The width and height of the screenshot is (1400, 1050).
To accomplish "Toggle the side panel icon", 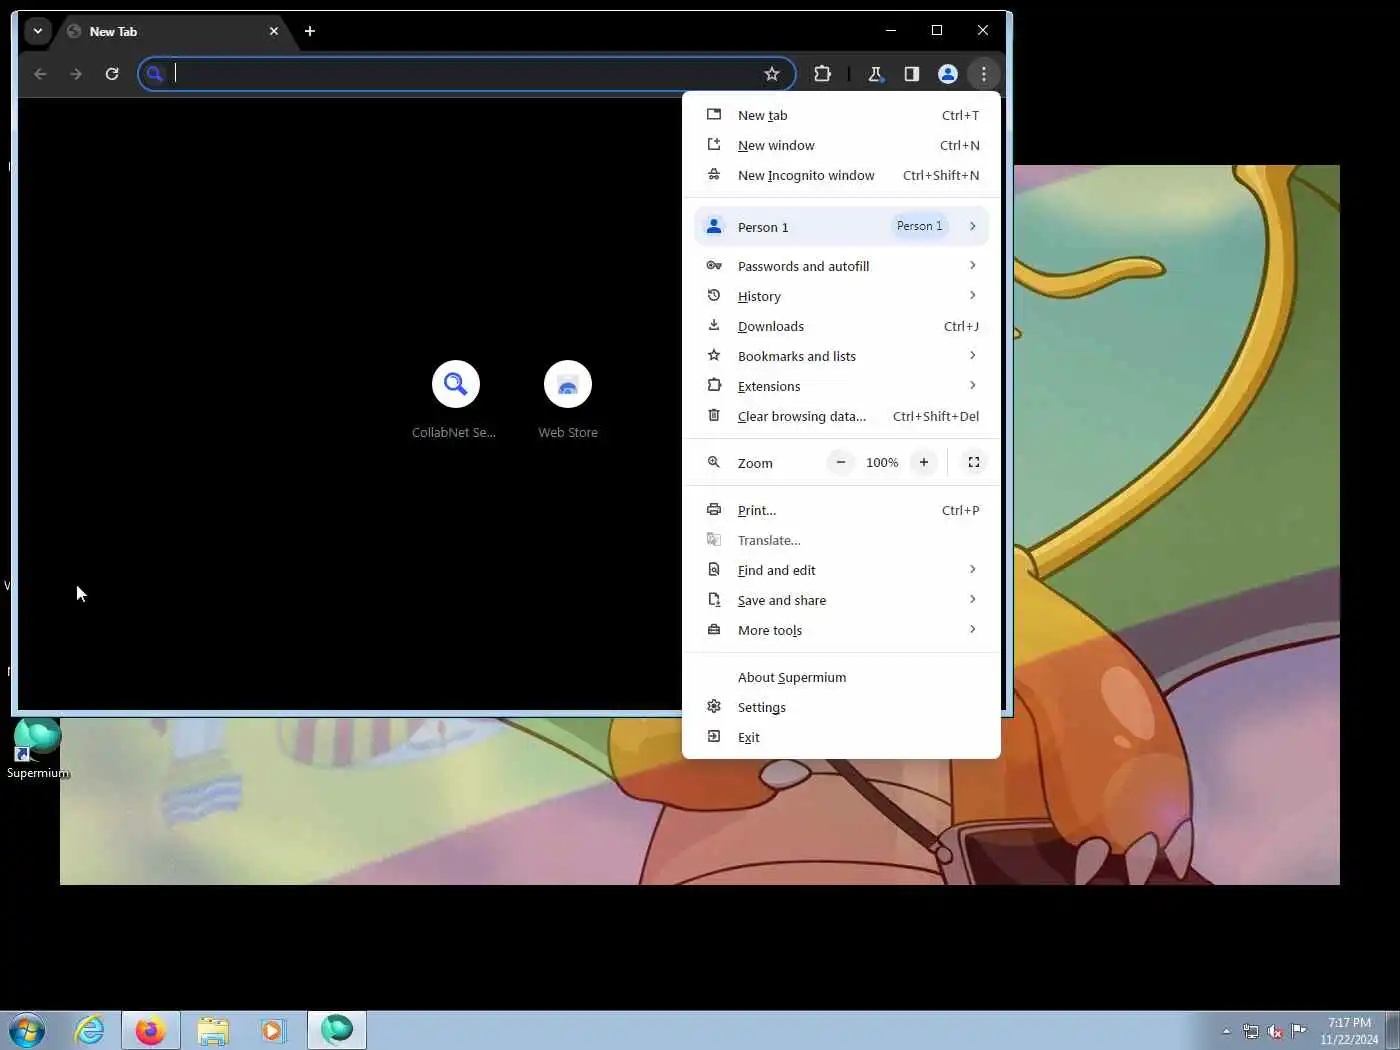I will click(911, 74).
